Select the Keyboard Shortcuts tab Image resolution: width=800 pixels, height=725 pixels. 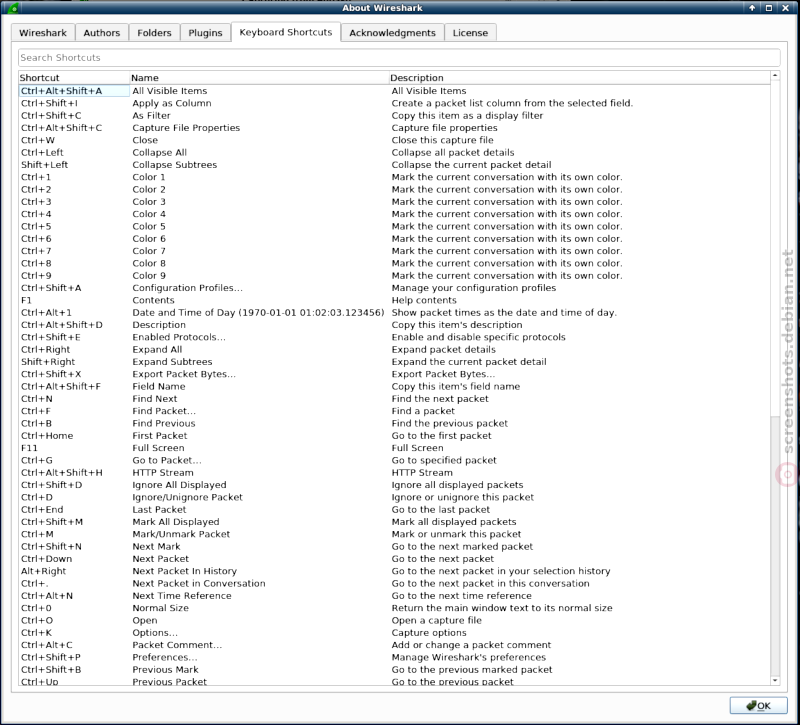point(286,32)
